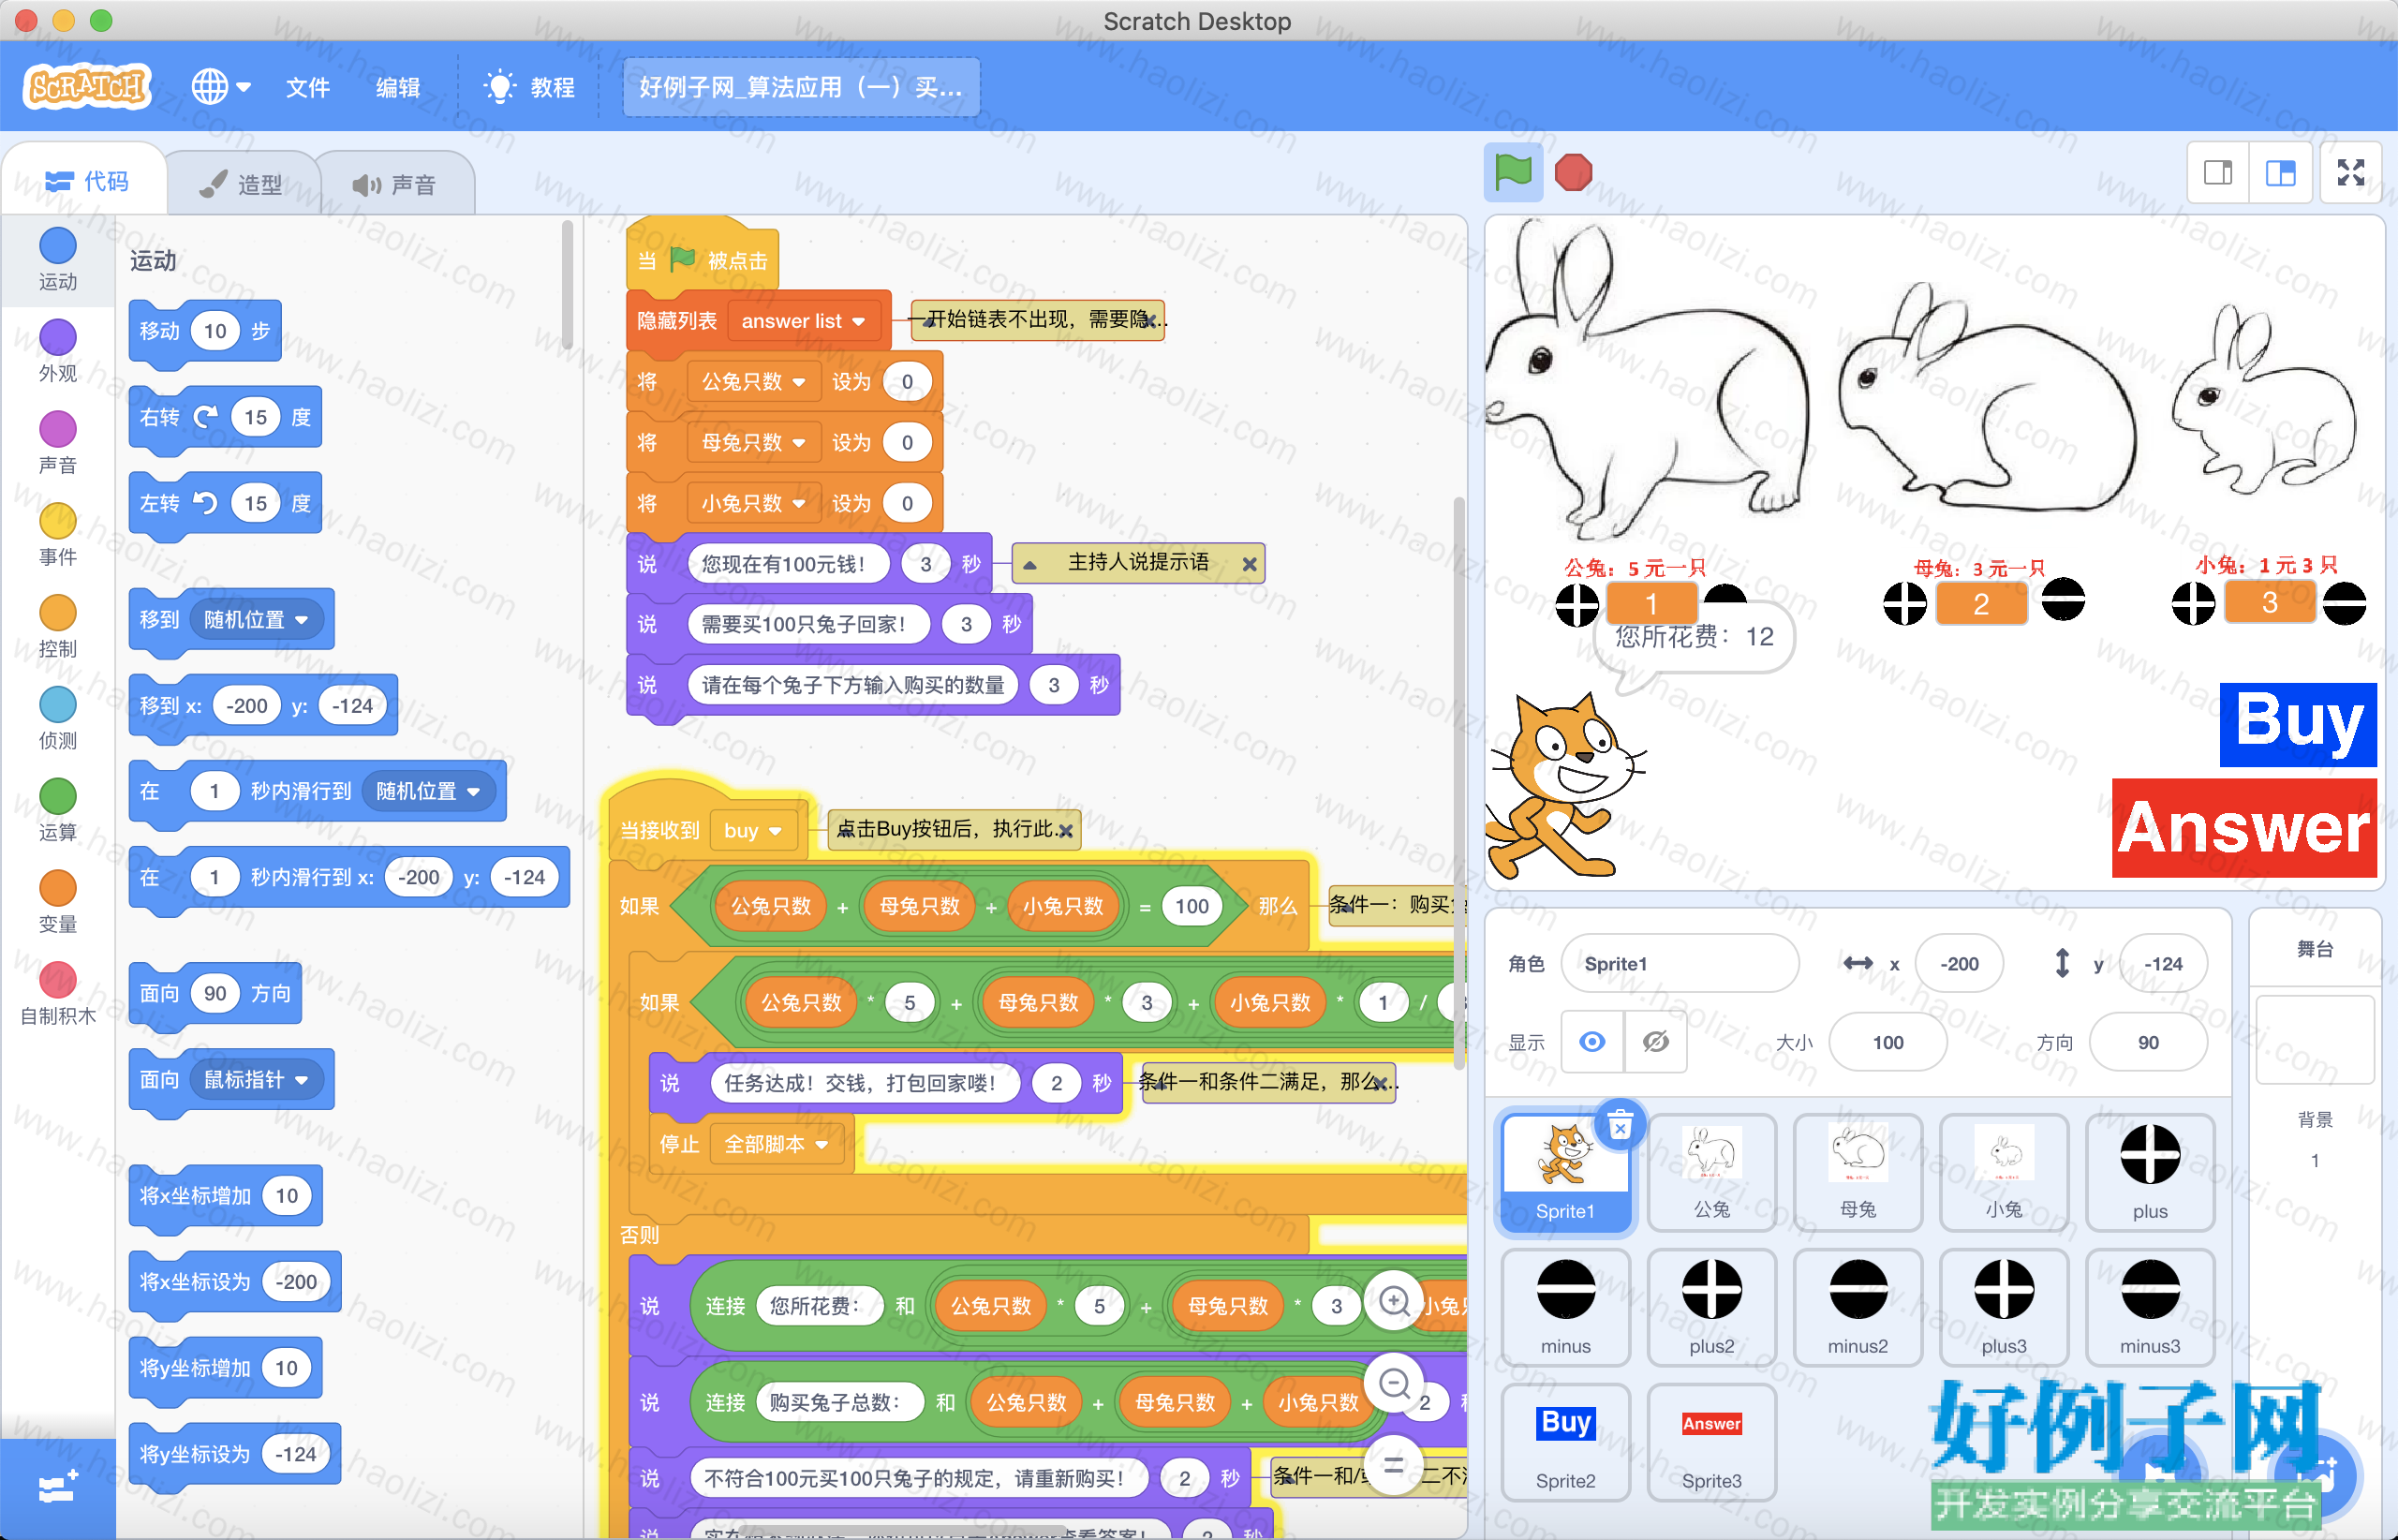2398x1540 pixels.
Task: Reset code workspace zoom
Action: [x=1394, y=1466]
